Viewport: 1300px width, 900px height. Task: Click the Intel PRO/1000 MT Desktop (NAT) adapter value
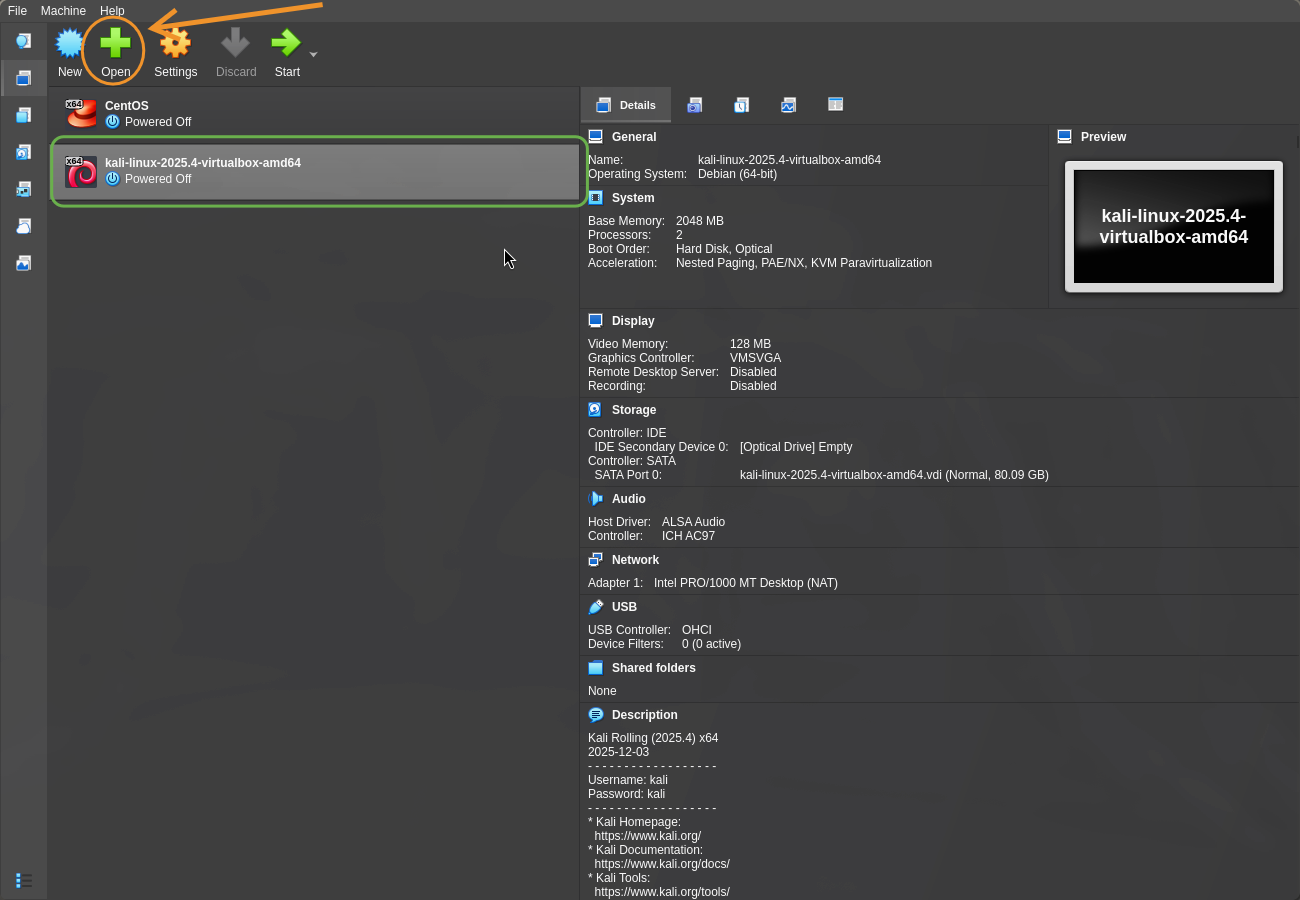[x=746, y=583]
